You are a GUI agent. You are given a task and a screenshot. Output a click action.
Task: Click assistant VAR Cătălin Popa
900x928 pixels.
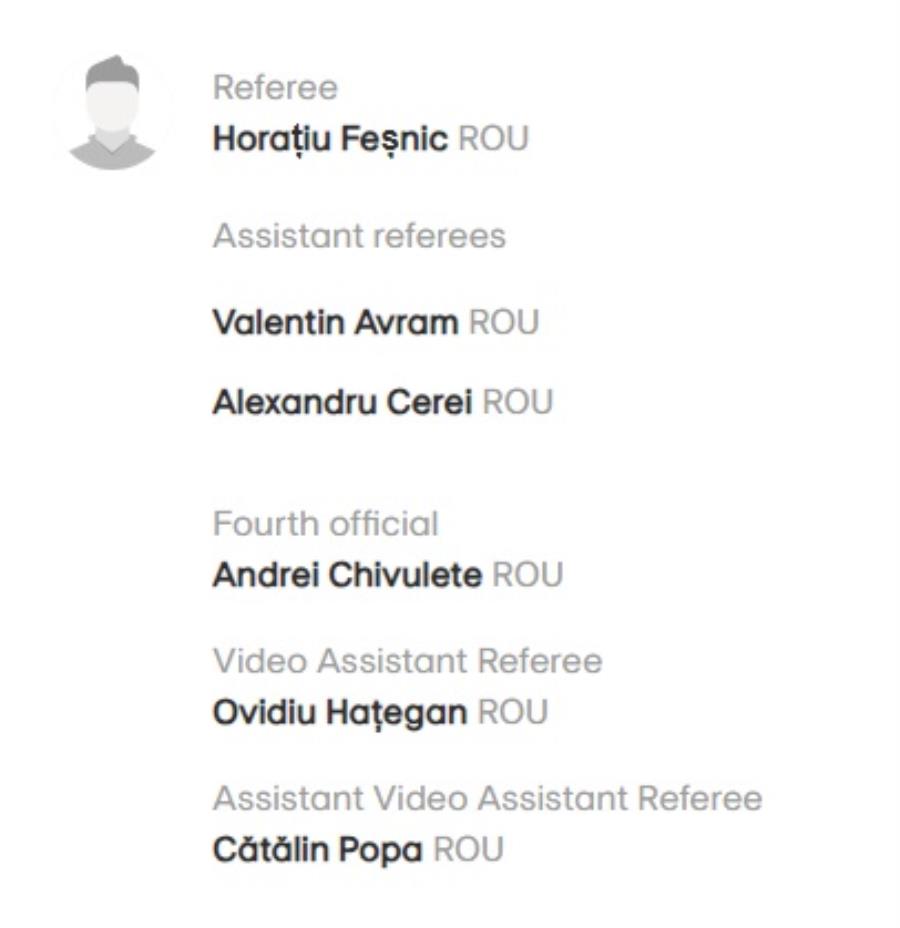[318, 852]
